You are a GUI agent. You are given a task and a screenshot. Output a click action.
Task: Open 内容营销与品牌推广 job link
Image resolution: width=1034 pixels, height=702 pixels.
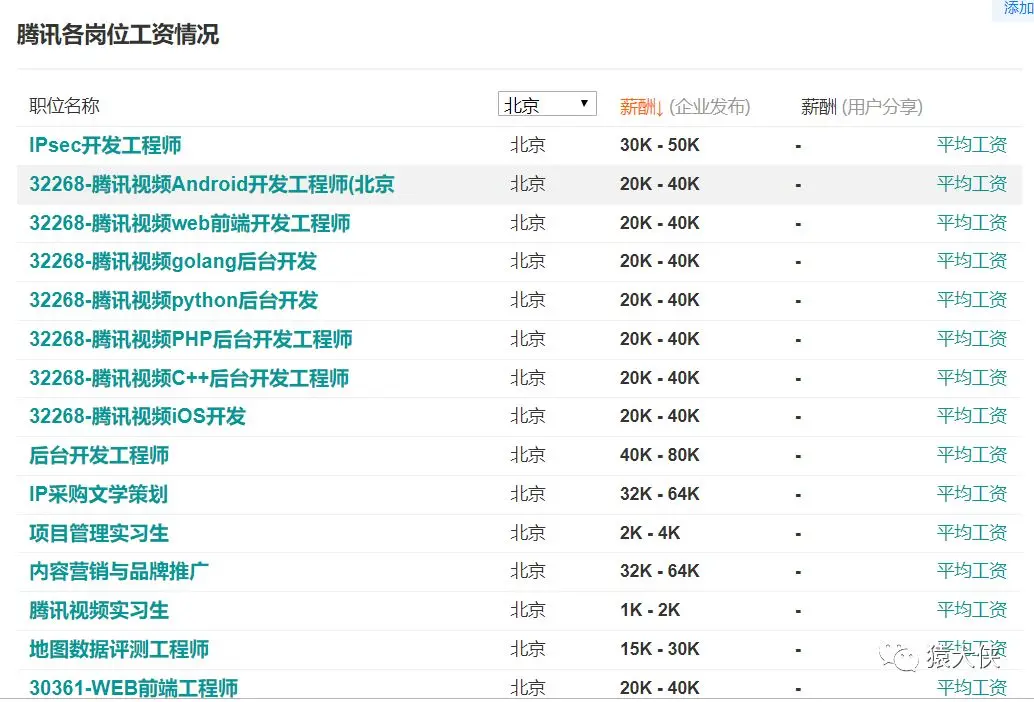[119, 571]
